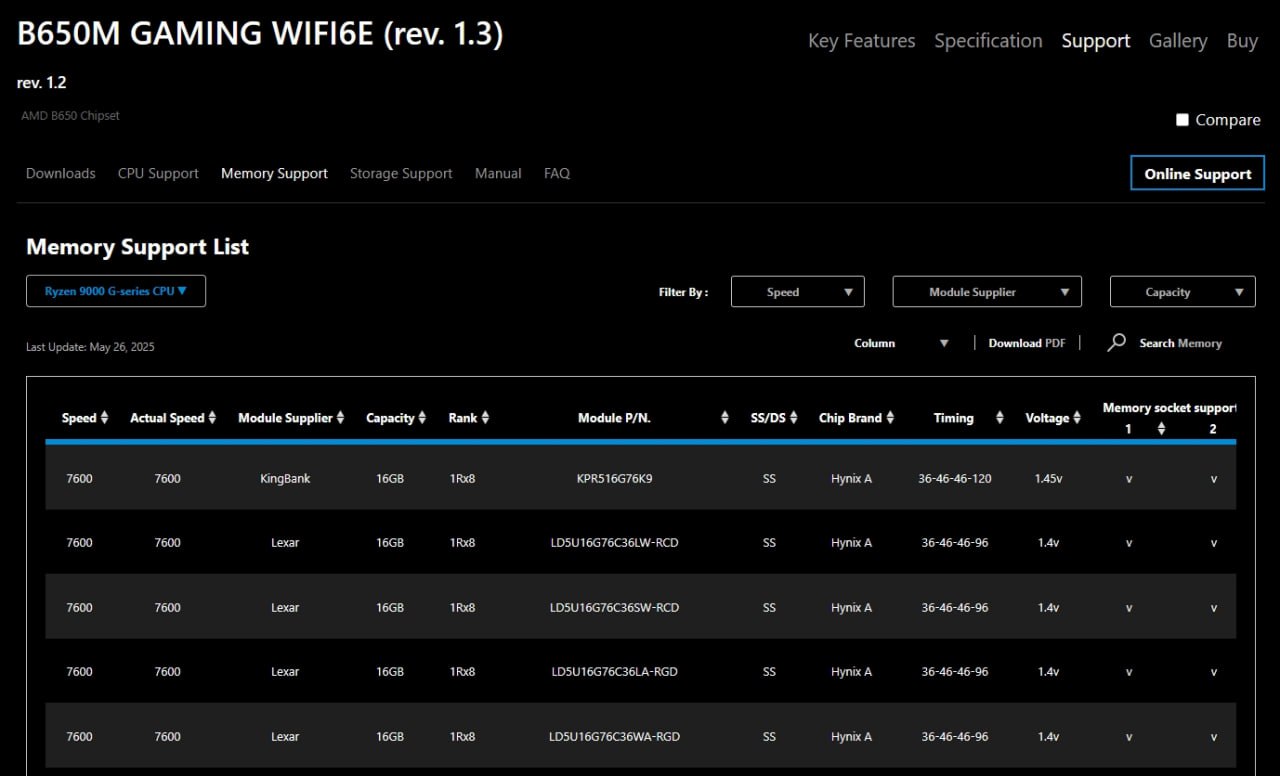
Task: Click the Last Update: May 26, 2025 text
Action: point(90,347)
